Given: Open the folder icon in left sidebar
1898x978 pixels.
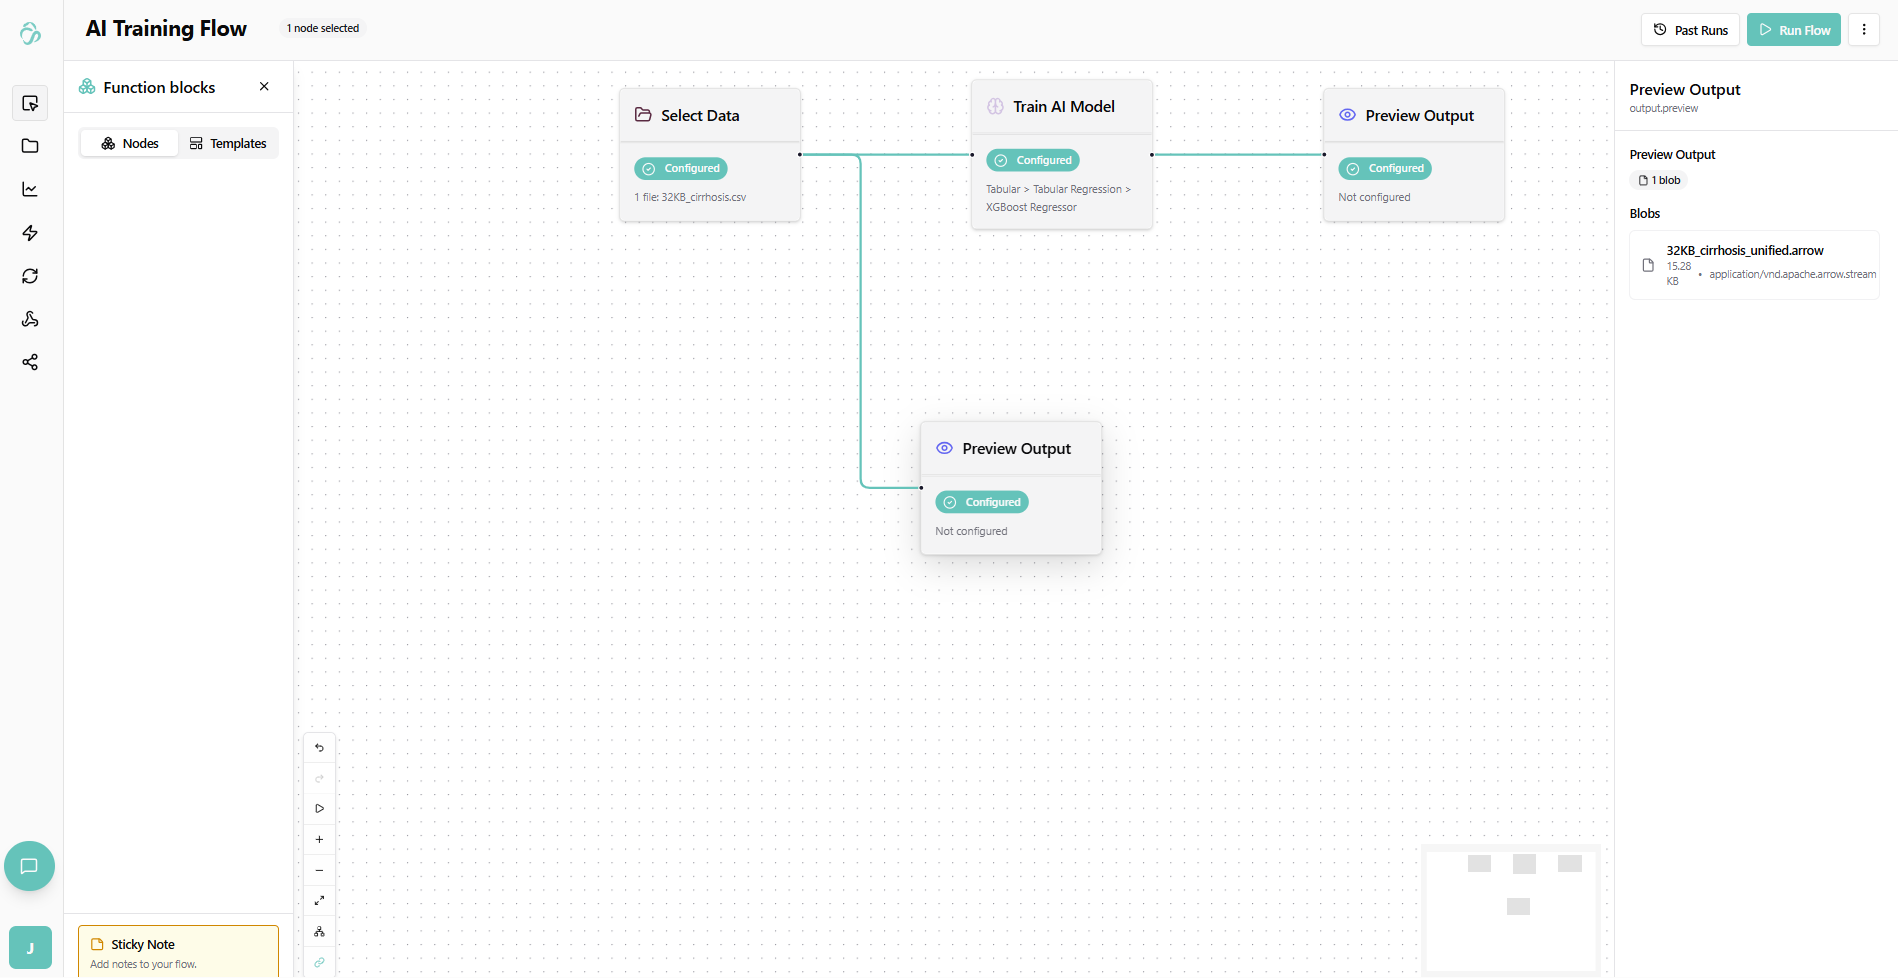Looking at the screenshot, I should [30, 146].
